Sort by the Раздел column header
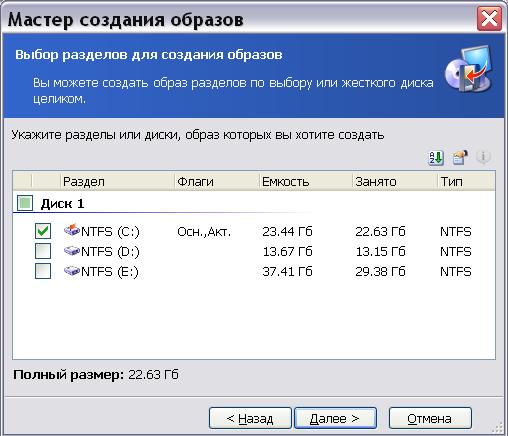 (117, 181)
